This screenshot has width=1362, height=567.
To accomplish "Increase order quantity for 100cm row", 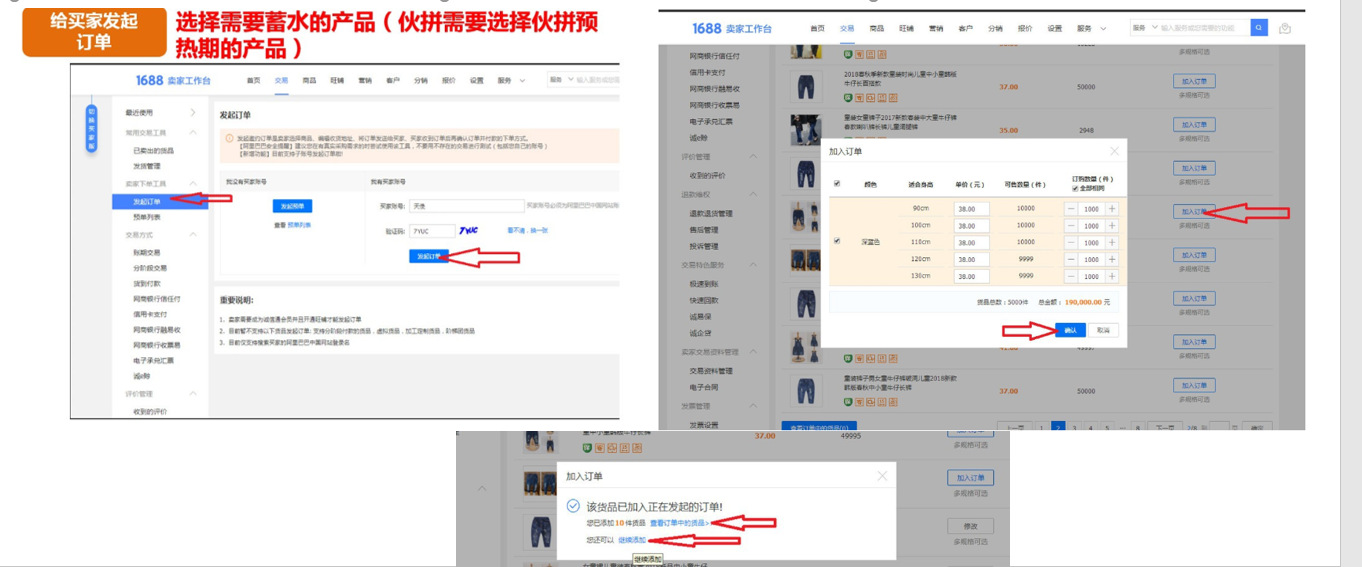I will pos(1111,226).
